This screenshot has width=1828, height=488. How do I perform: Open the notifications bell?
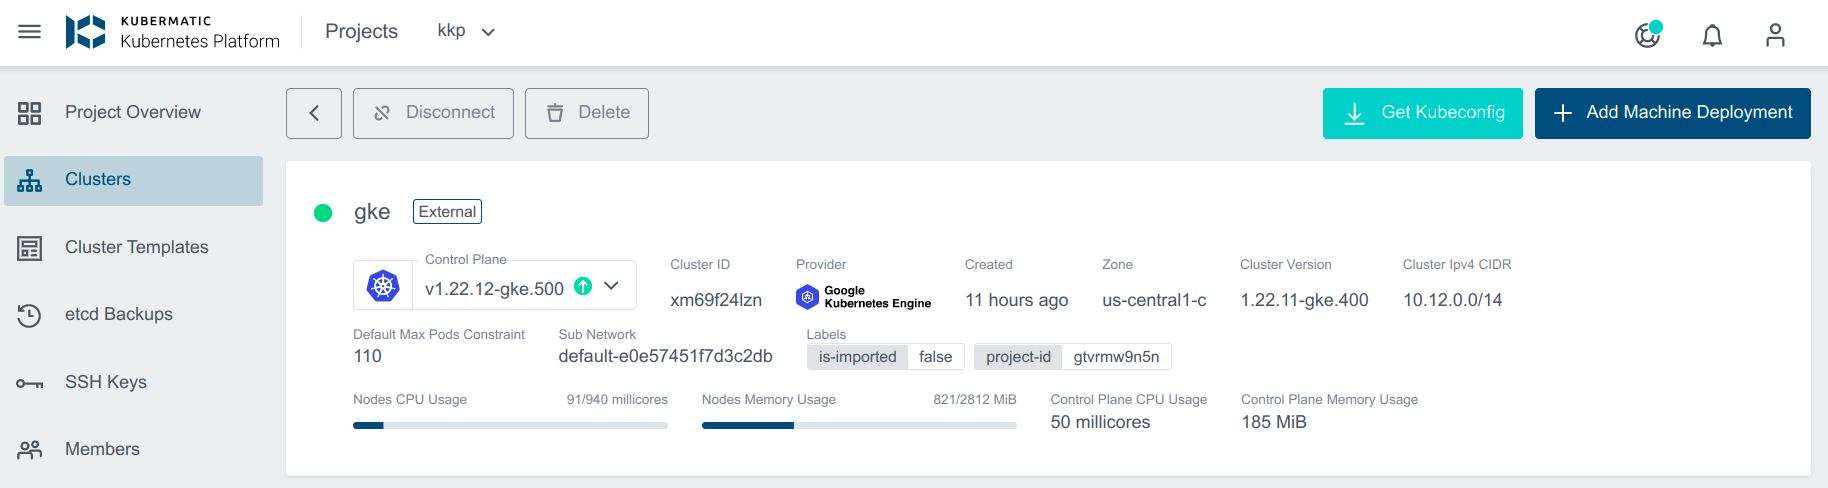pyautogui.click(x=1712, y=36)
